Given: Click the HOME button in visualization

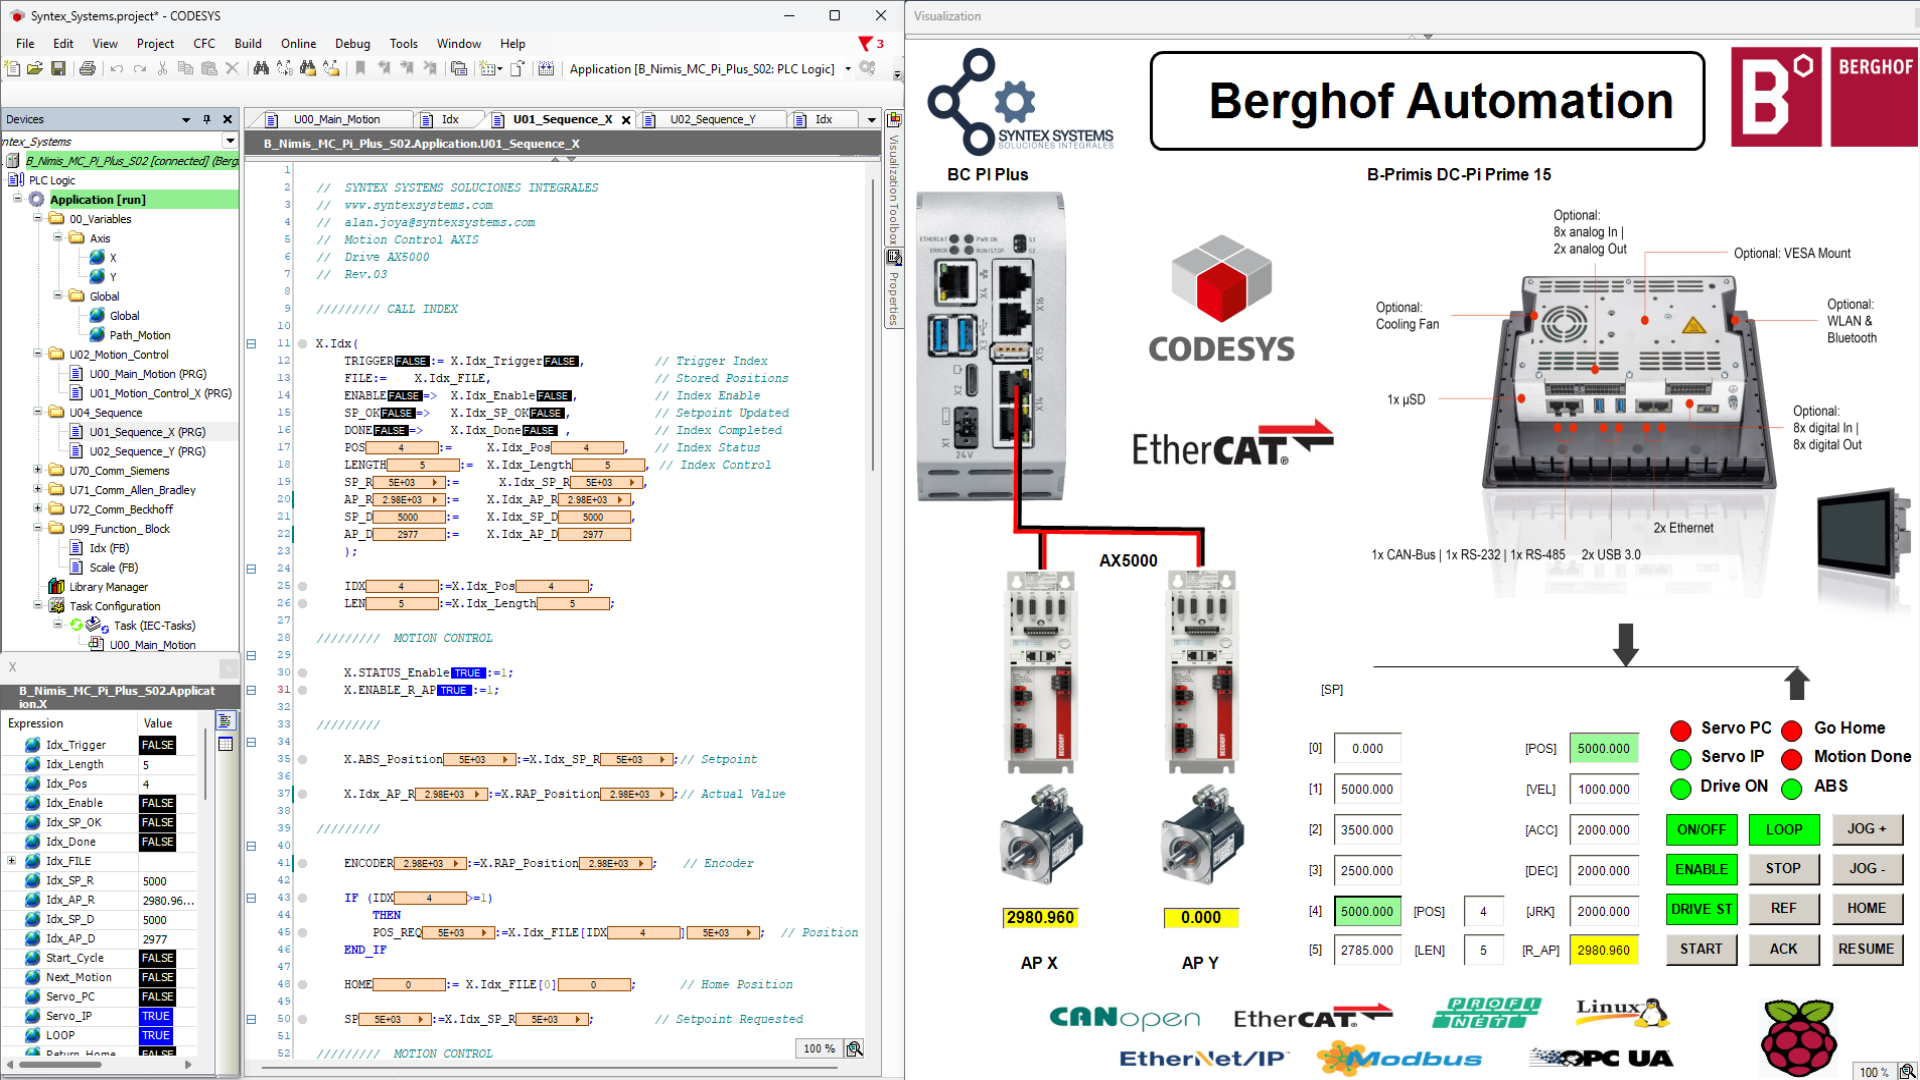Looking at the screenshot, I should point(1867,909).
